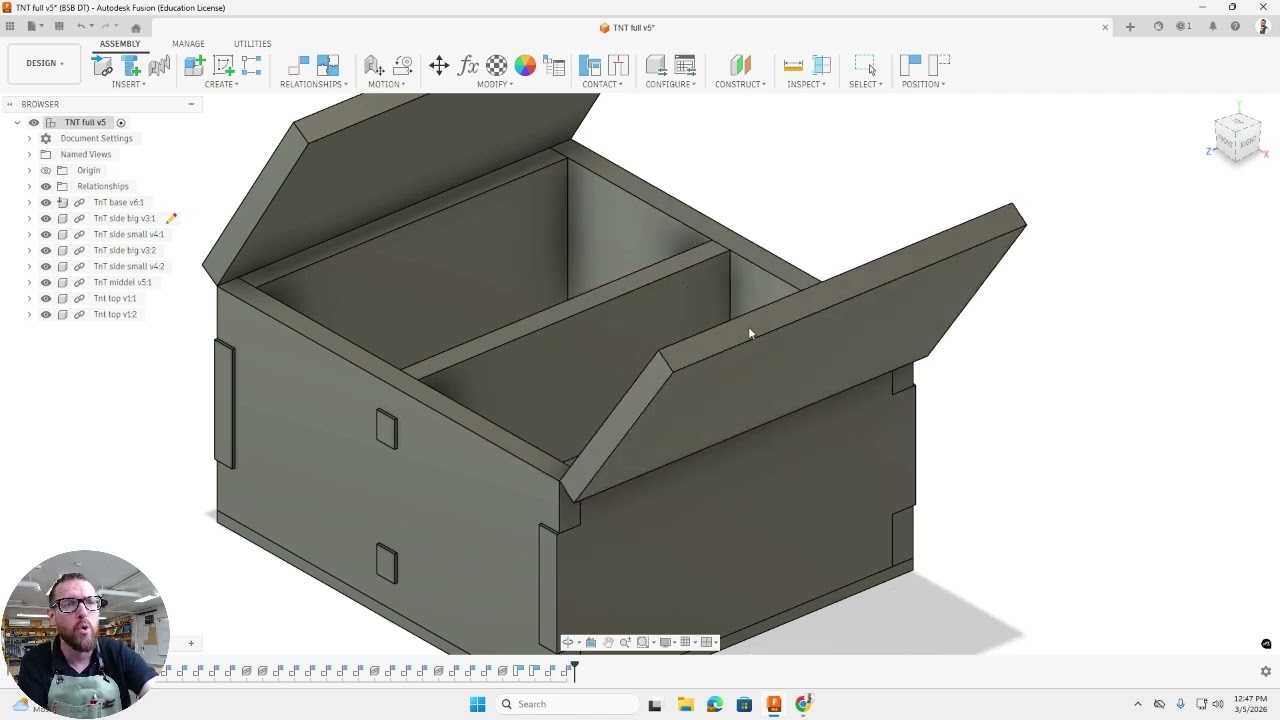The width and height of the screenshot is (1280, 720).
Task: Collapse the BROWSER panel minus button
Action: tap(191, 104)
